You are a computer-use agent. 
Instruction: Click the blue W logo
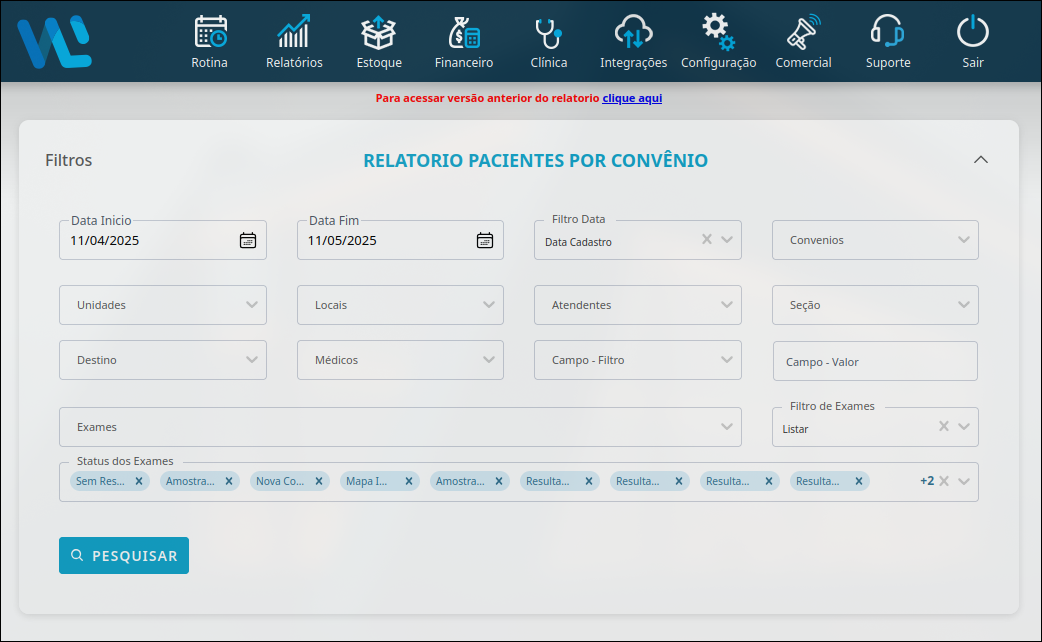(x=54, y=42)
